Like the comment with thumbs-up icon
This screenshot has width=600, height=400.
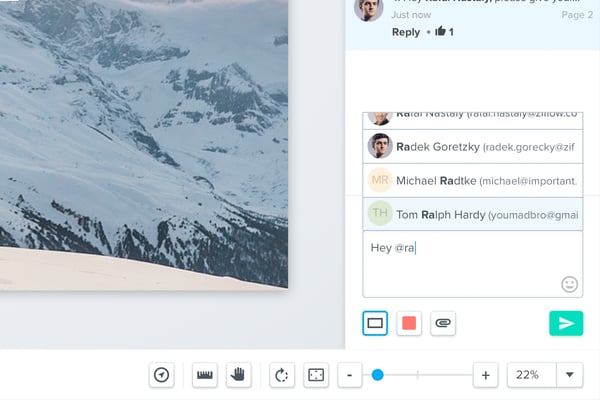pyautogui.click(x=440, y=32)
